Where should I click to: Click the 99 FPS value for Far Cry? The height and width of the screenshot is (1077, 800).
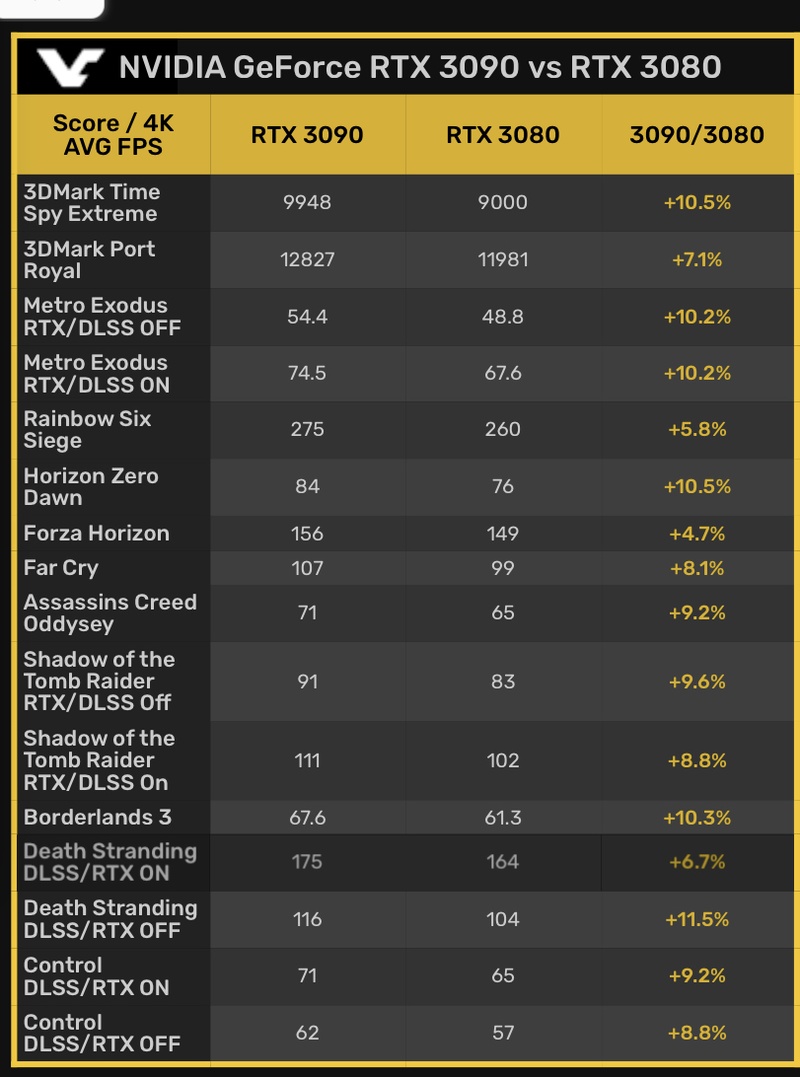pyautogui.click(x=503, y=568)
